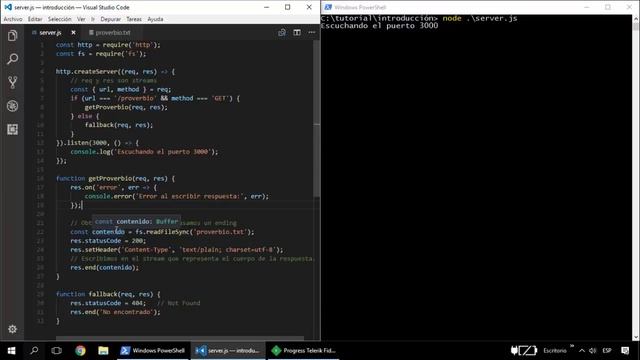Open the Tareas menu
Viewport: 640px width, 360px height.
click(x=134, y=19)
